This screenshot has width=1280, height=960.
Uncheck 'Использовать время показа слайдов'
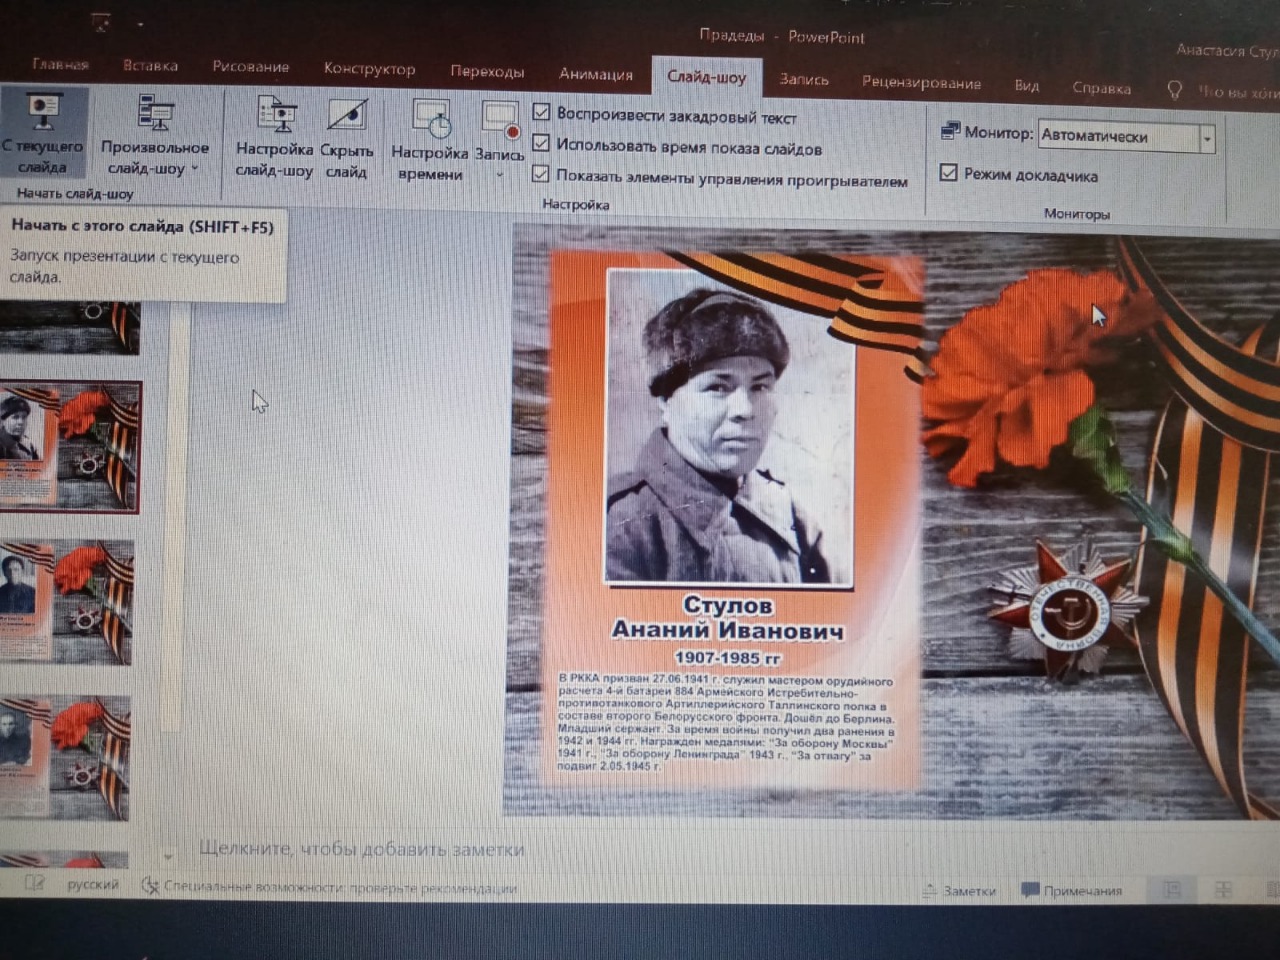pos(541,143)
